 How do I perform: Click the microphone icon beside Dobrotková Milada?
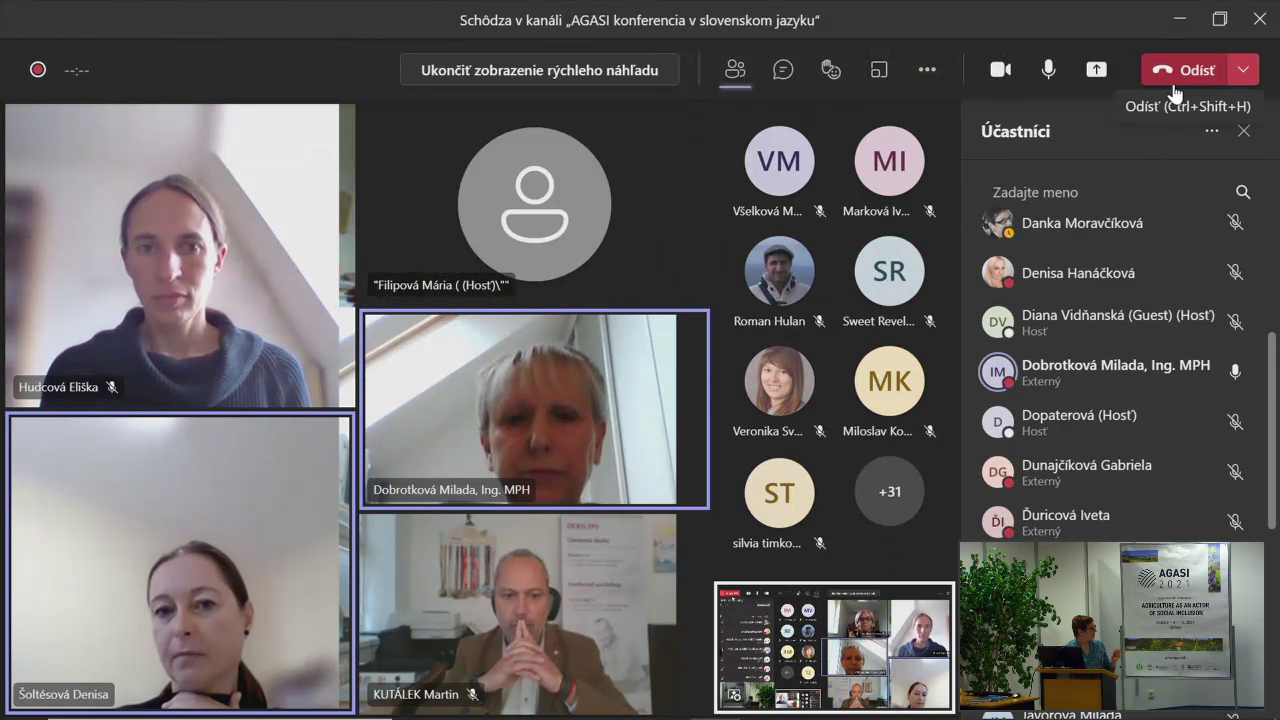[1235, 372]
